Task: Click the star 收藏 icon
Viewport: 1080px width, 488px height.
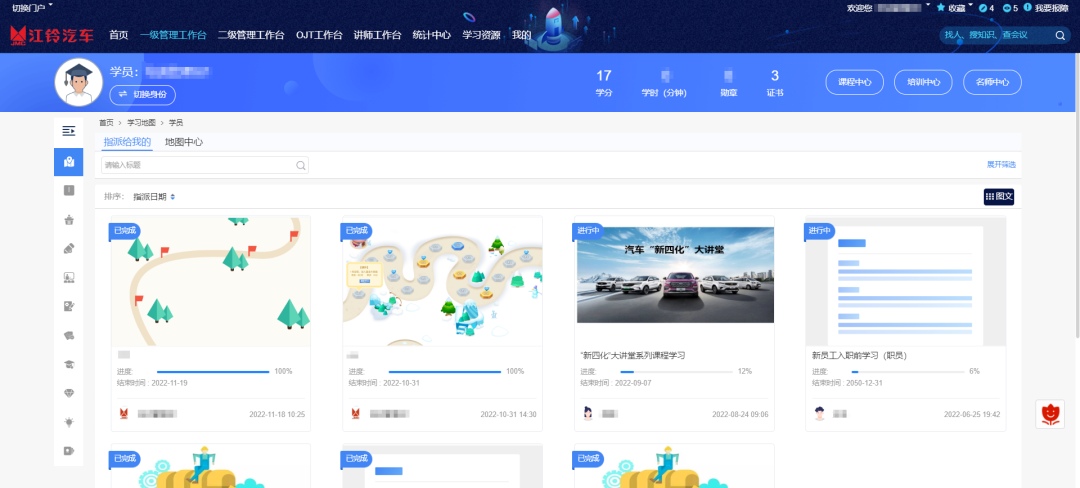Action: pos(941,8)
